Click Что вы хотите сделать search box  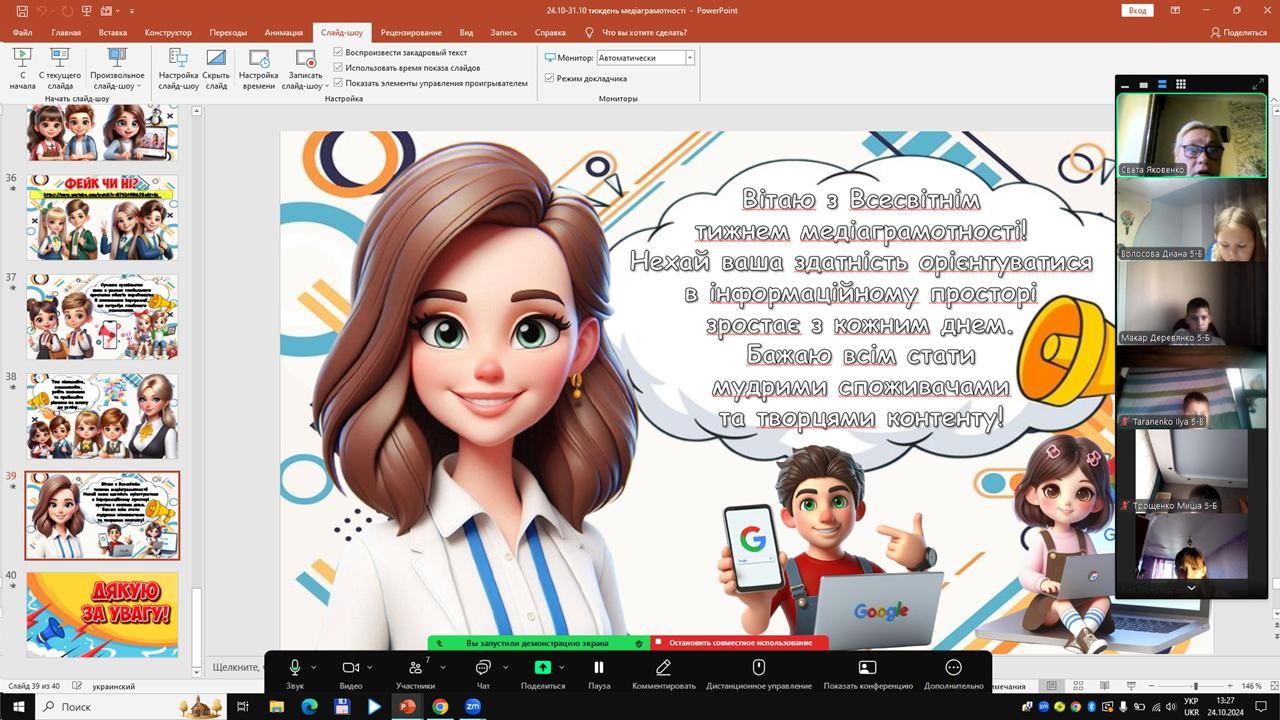click(x=644, y=32)
